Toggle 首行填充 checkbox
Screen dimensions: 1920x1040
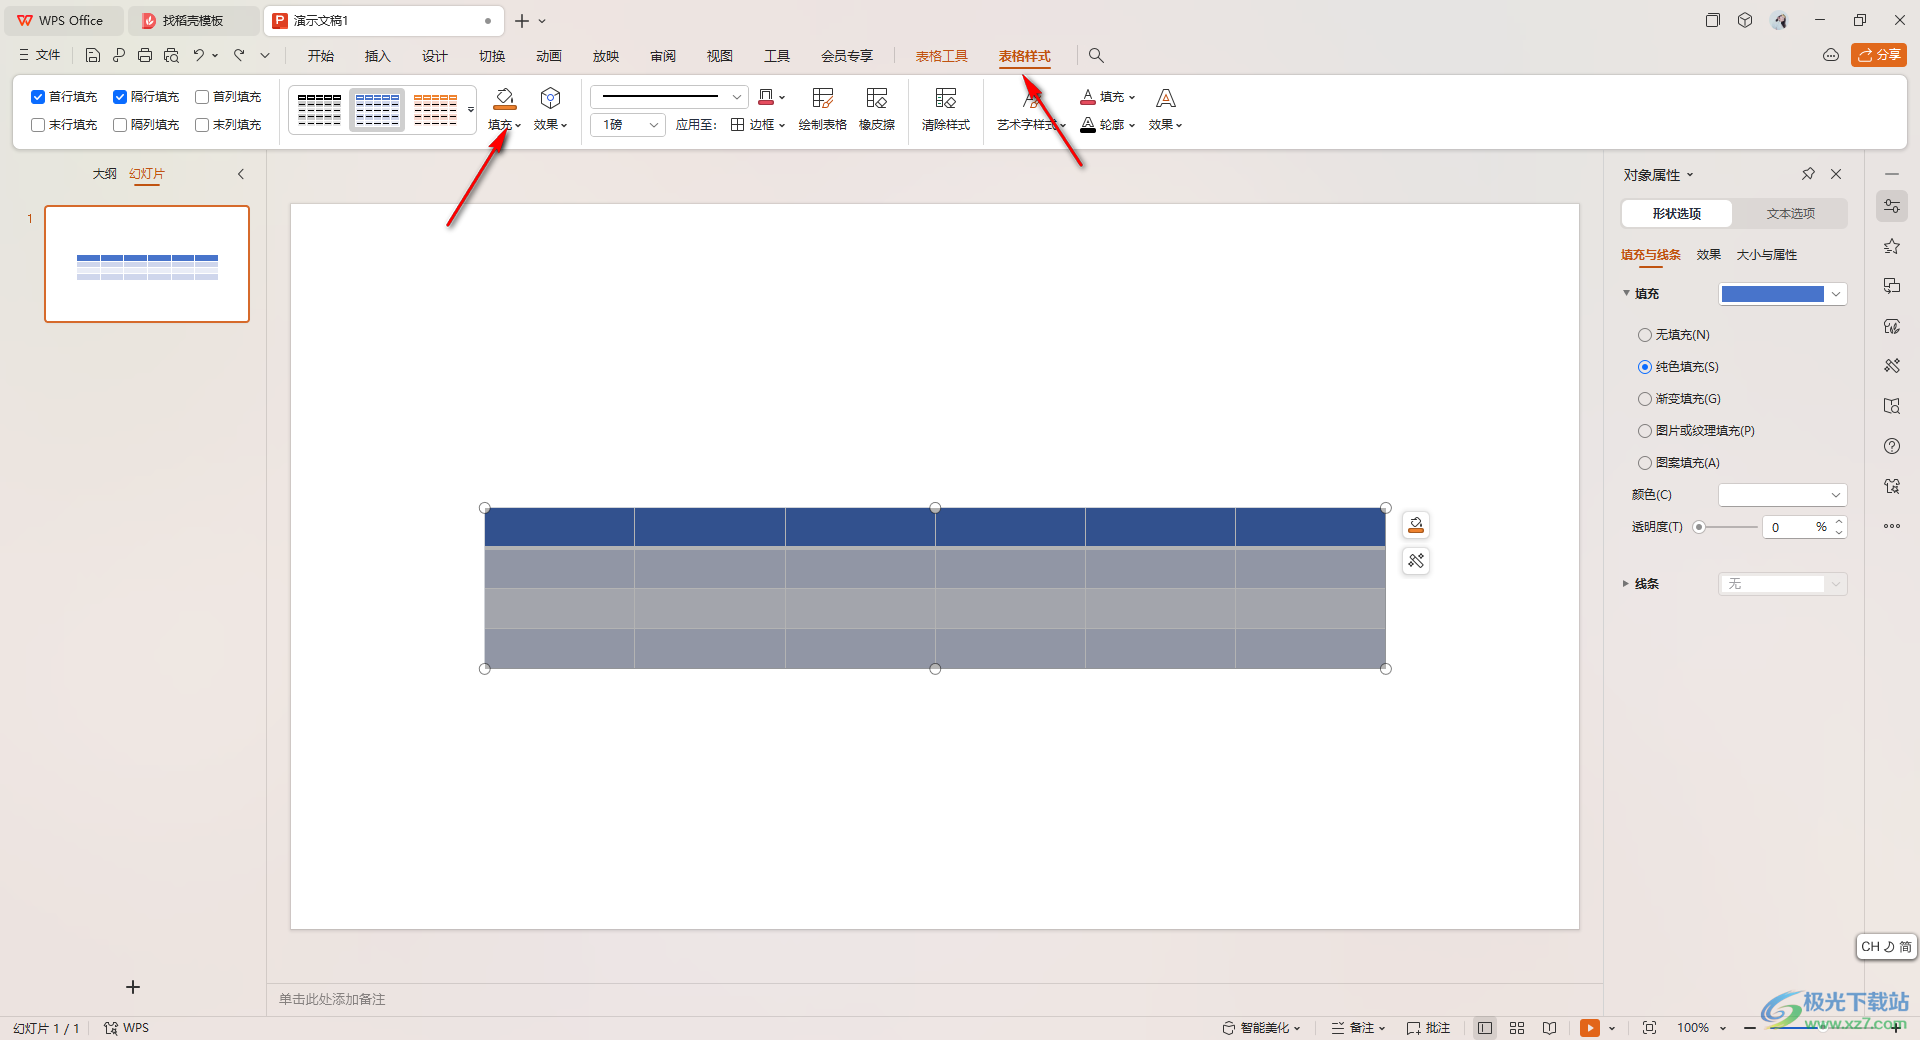38,97
